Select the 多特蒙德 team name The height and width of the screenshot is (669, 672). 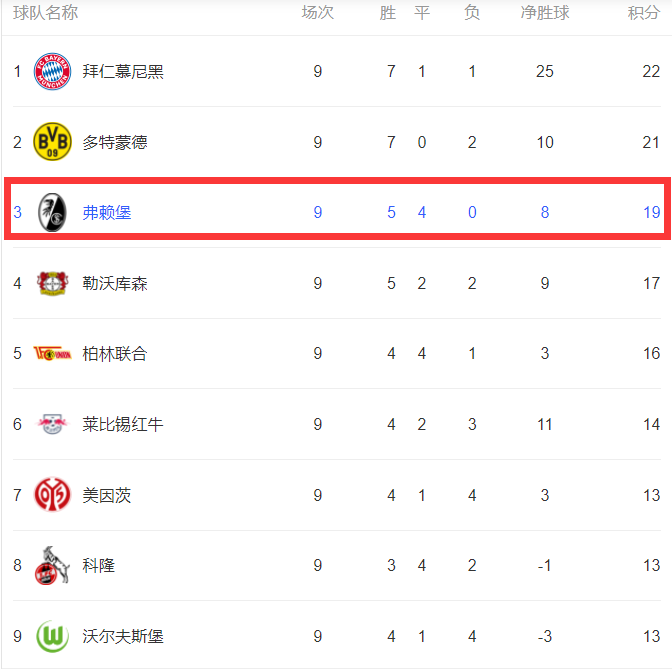point(115,142)
